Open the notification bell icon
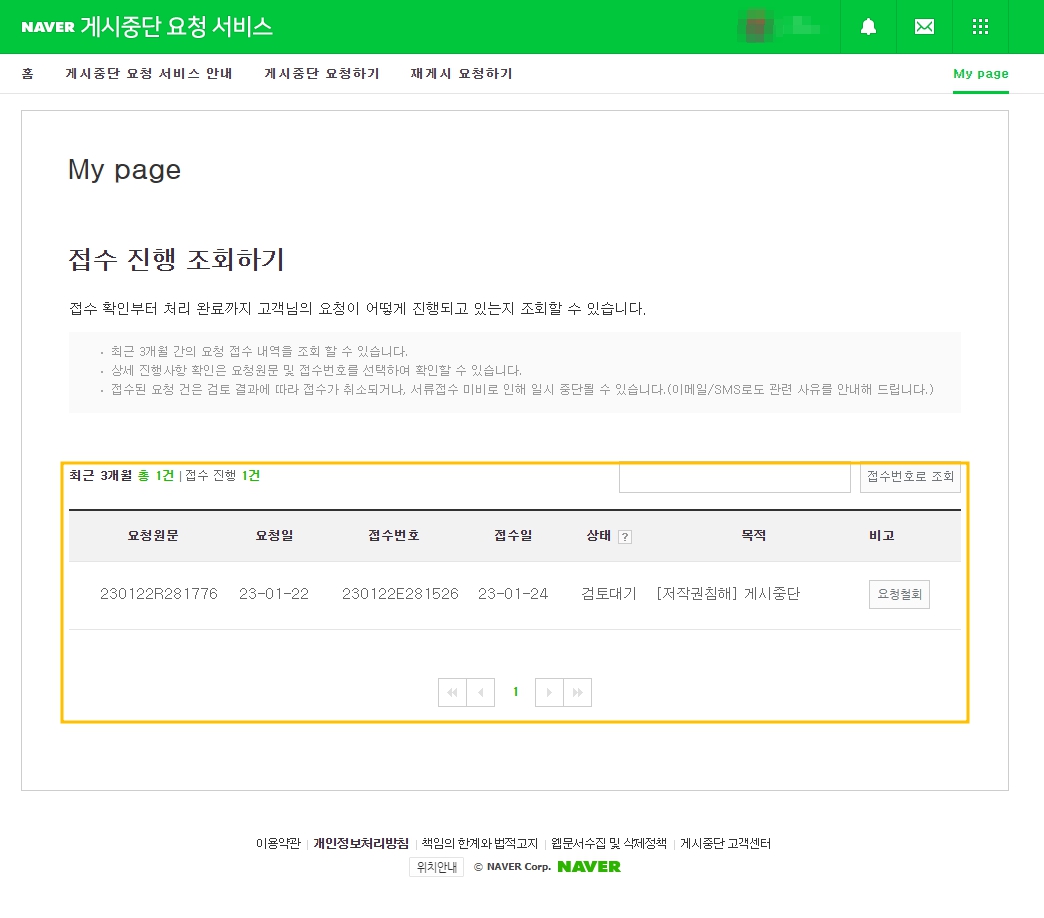1044x918 pixels. pos(867,27)
